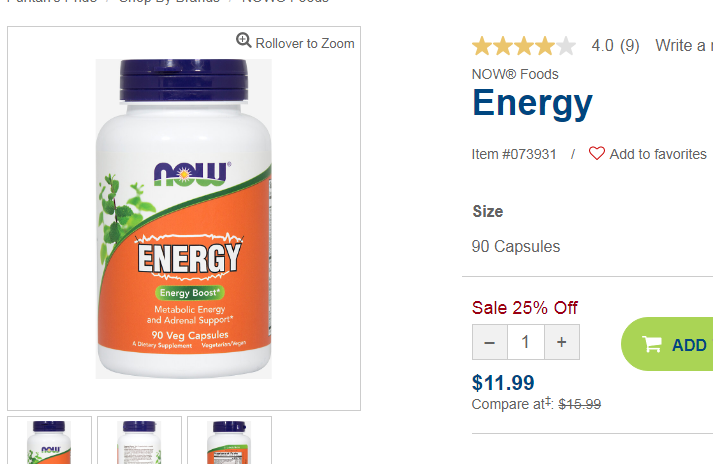Click the green ADD button
This screenshot has width=713, height=464.
[x=667, y=344]
